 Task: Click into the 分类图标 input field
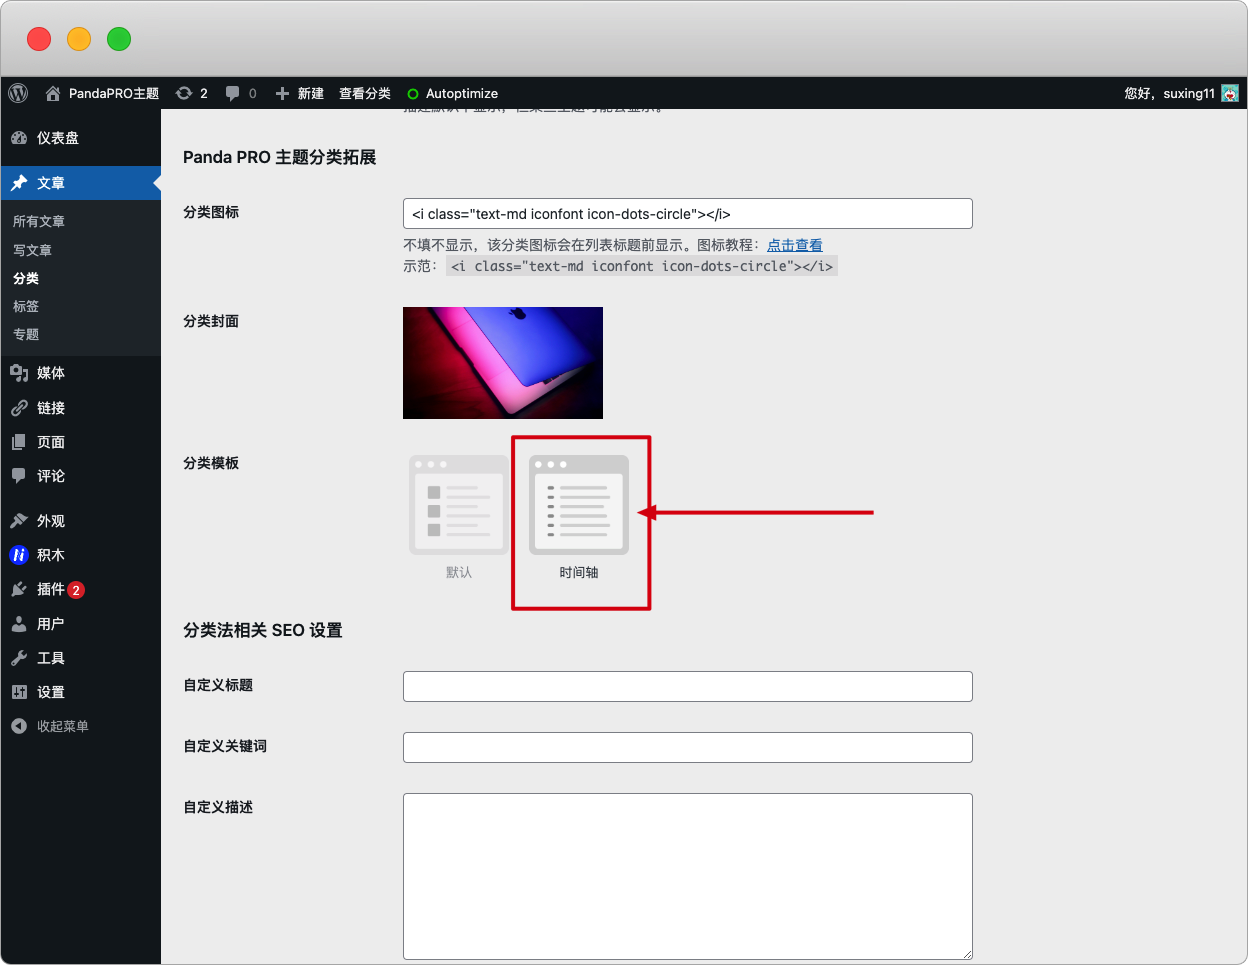tap(688, 214)
